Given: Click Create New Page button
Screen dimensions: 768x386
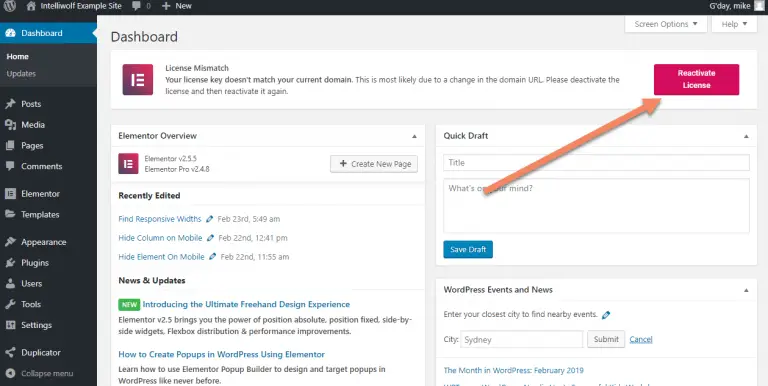Looking at the screenshot, I should [374, 164].
